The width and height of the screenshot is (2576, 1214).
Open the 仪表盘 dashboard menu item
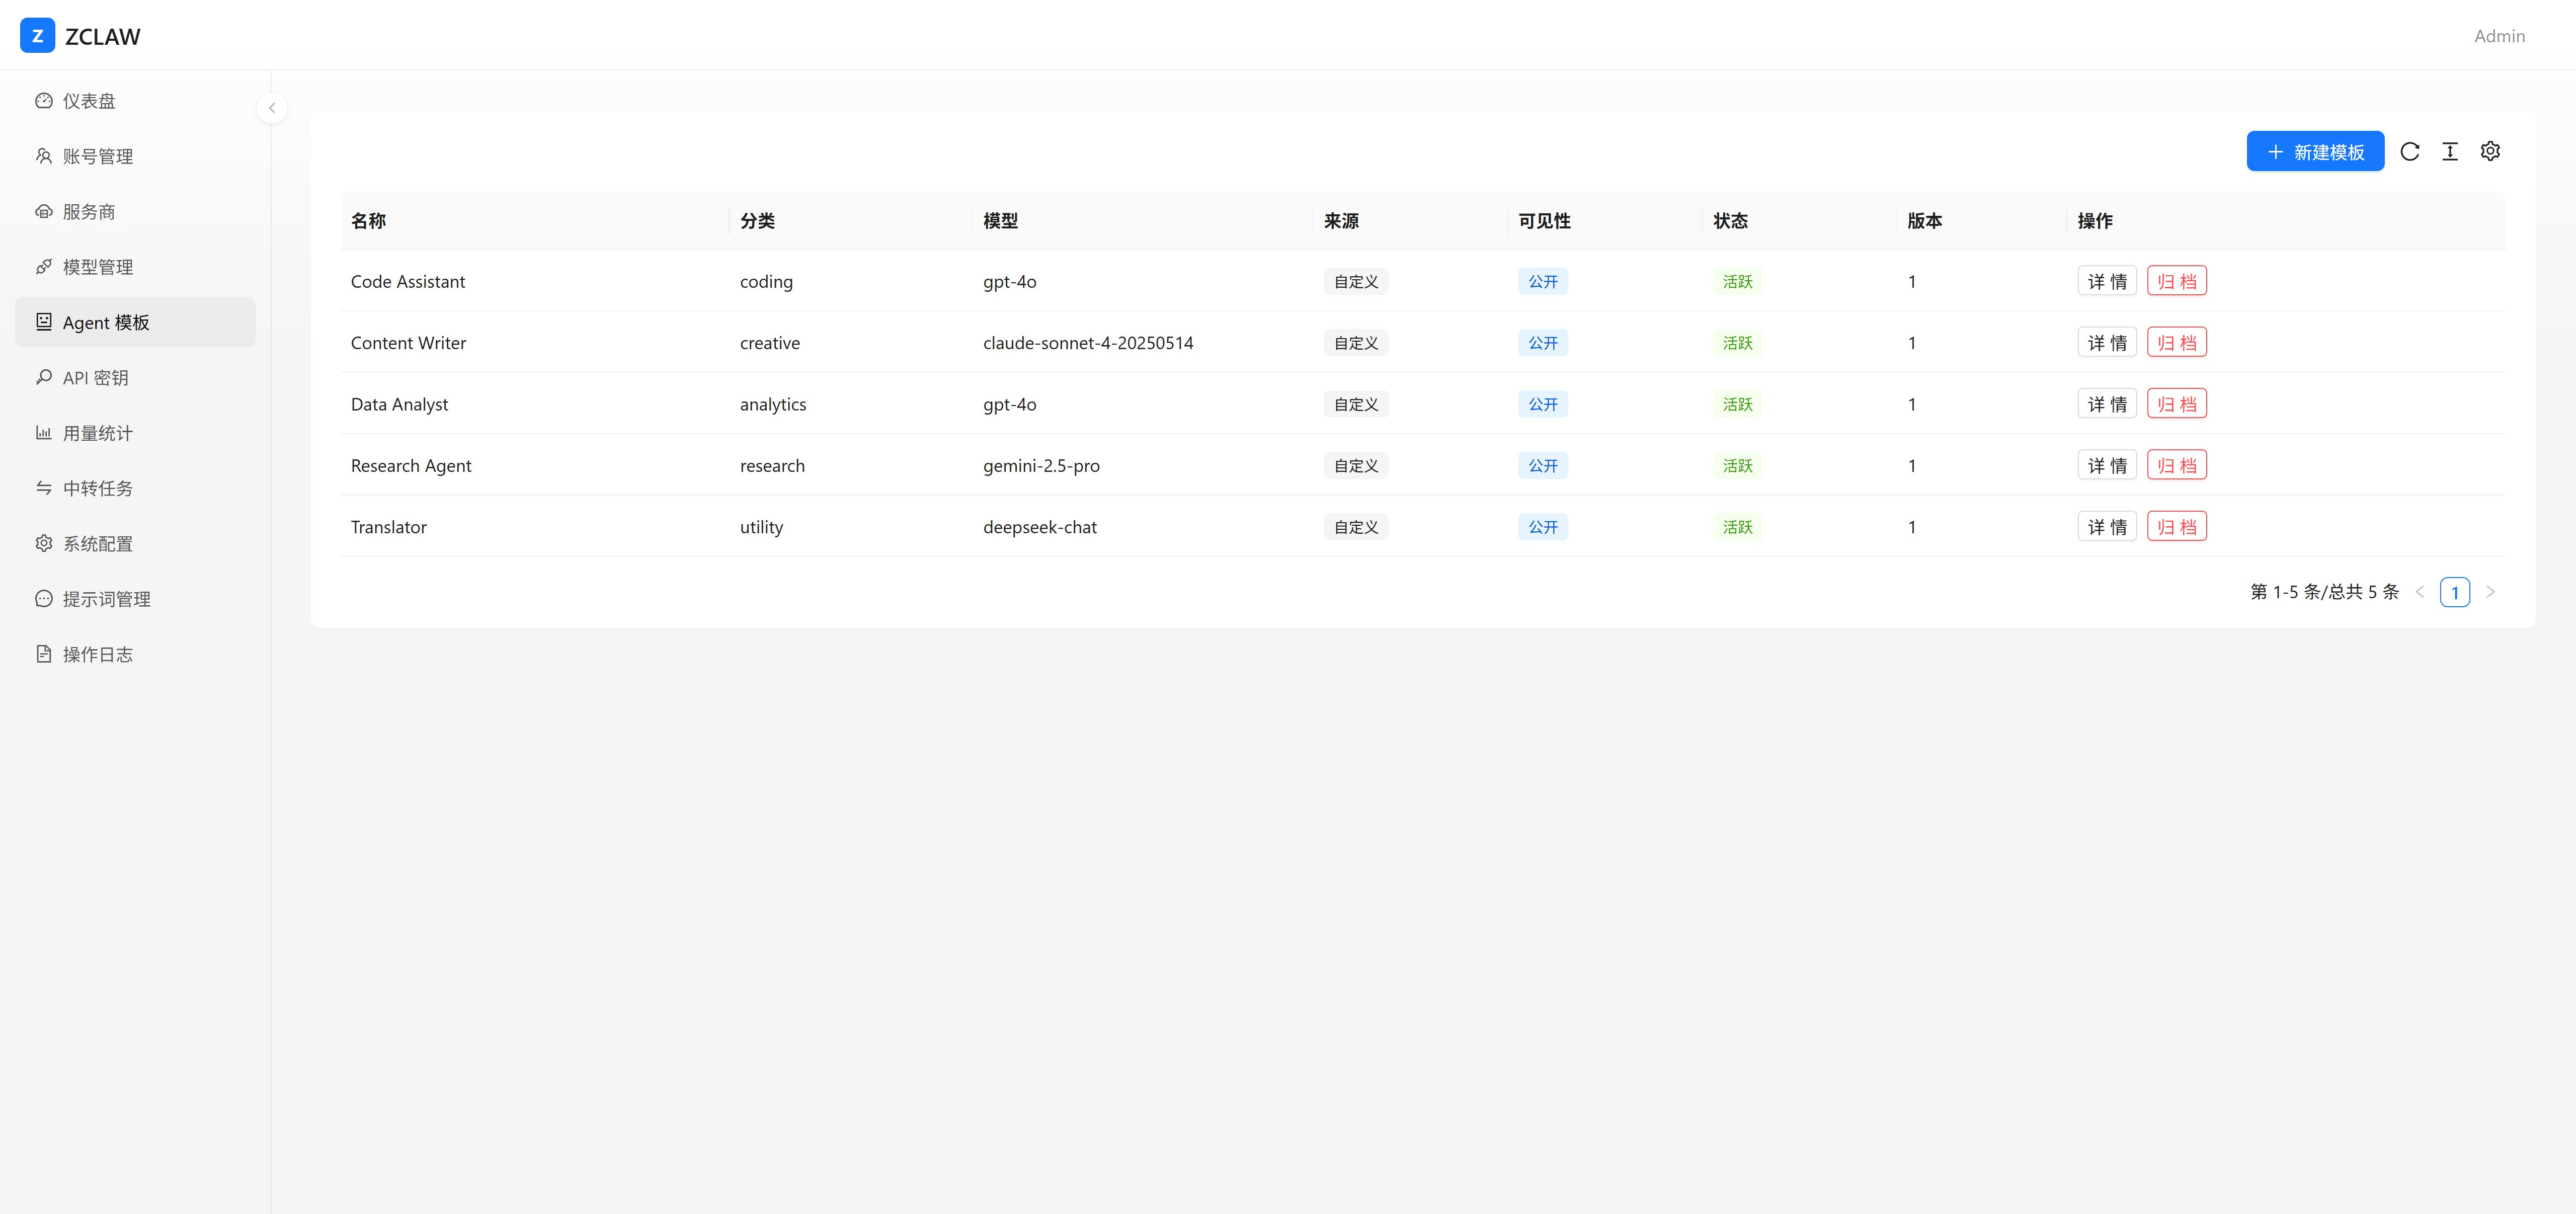click(89, 101)
